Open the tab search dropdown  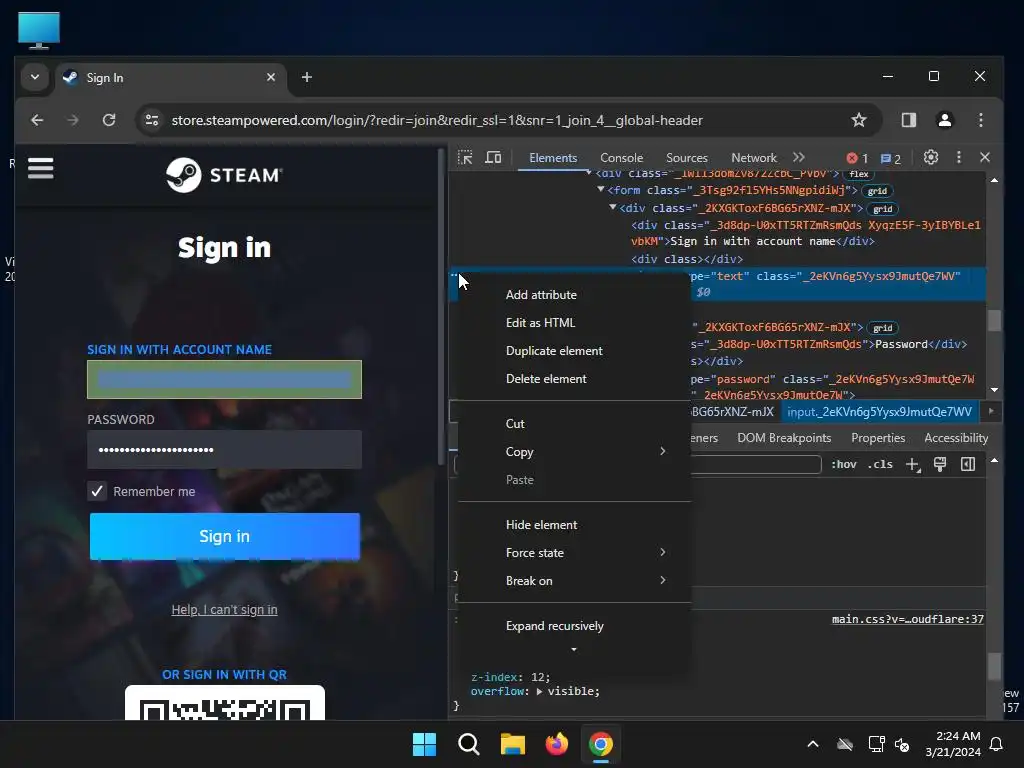35,77
